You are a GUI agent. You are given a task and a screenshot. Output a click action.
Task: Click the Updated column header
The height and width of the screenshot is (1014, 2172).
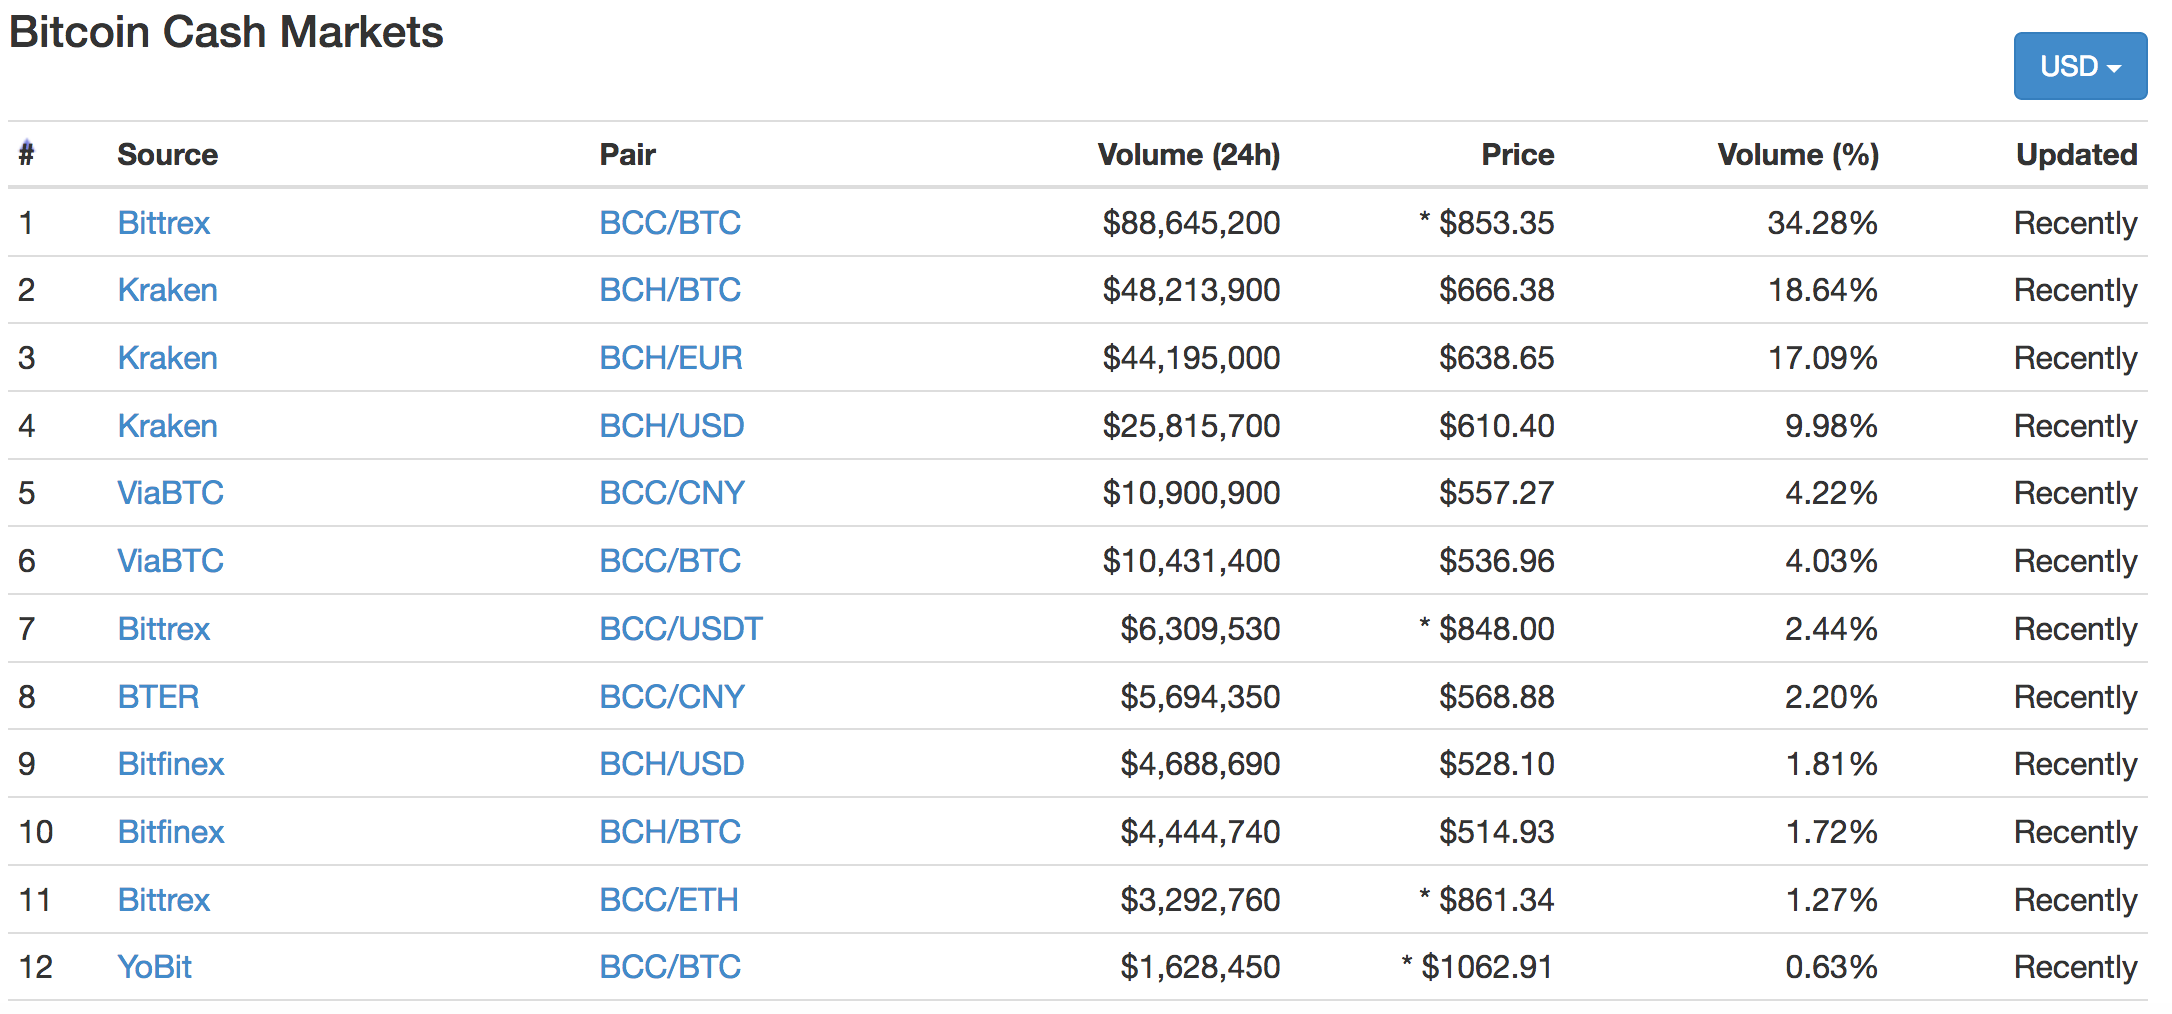point(2076,154)
